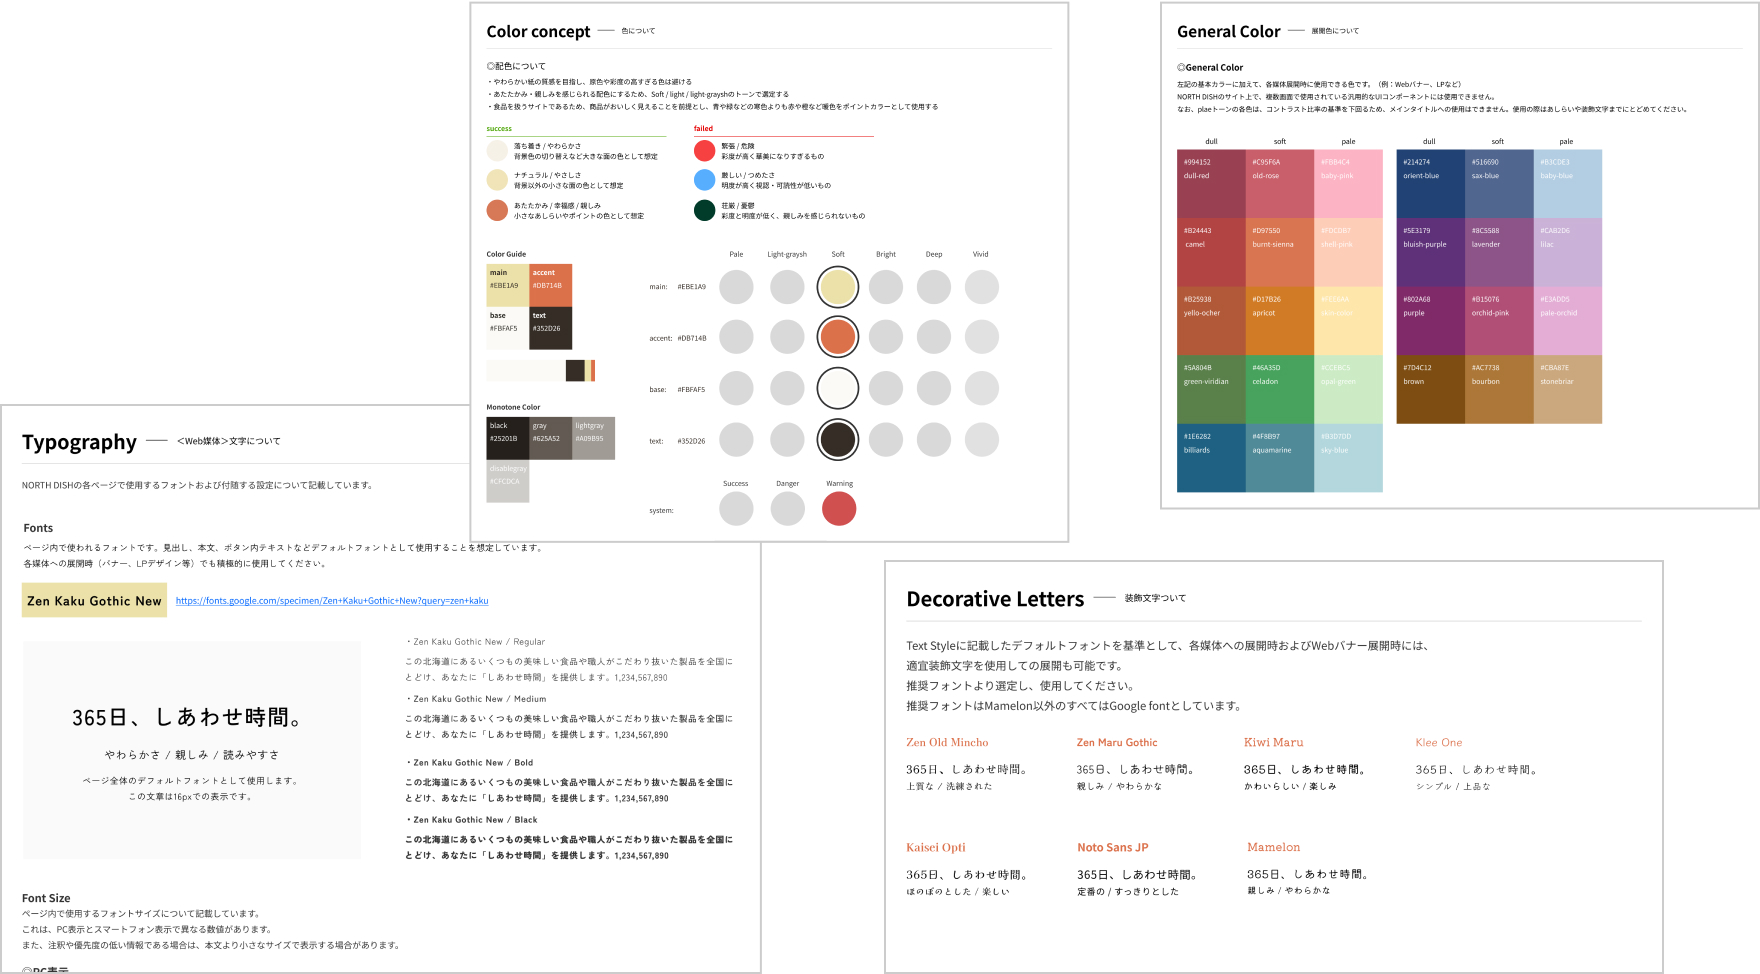Click the stonebriar #CBA87E swatch

[1567, 389]
